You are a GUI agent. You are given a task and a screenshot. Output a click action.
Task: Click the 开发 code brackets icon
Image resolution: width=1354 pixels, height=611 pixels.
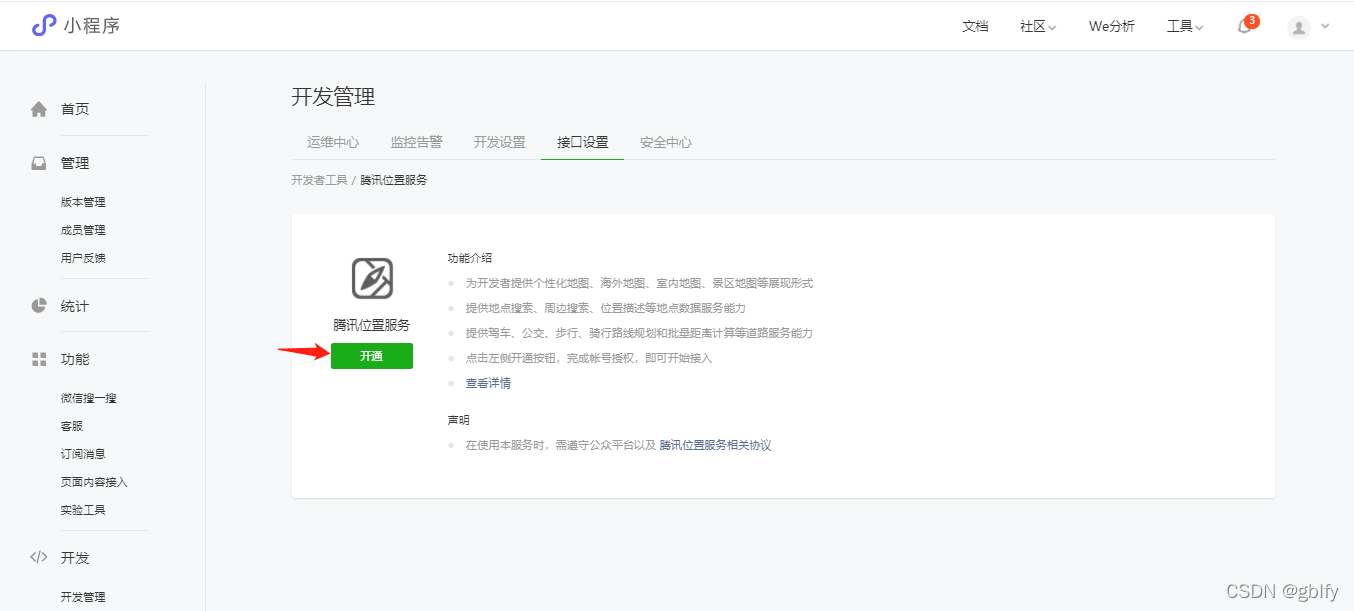(x=39, y=557)
